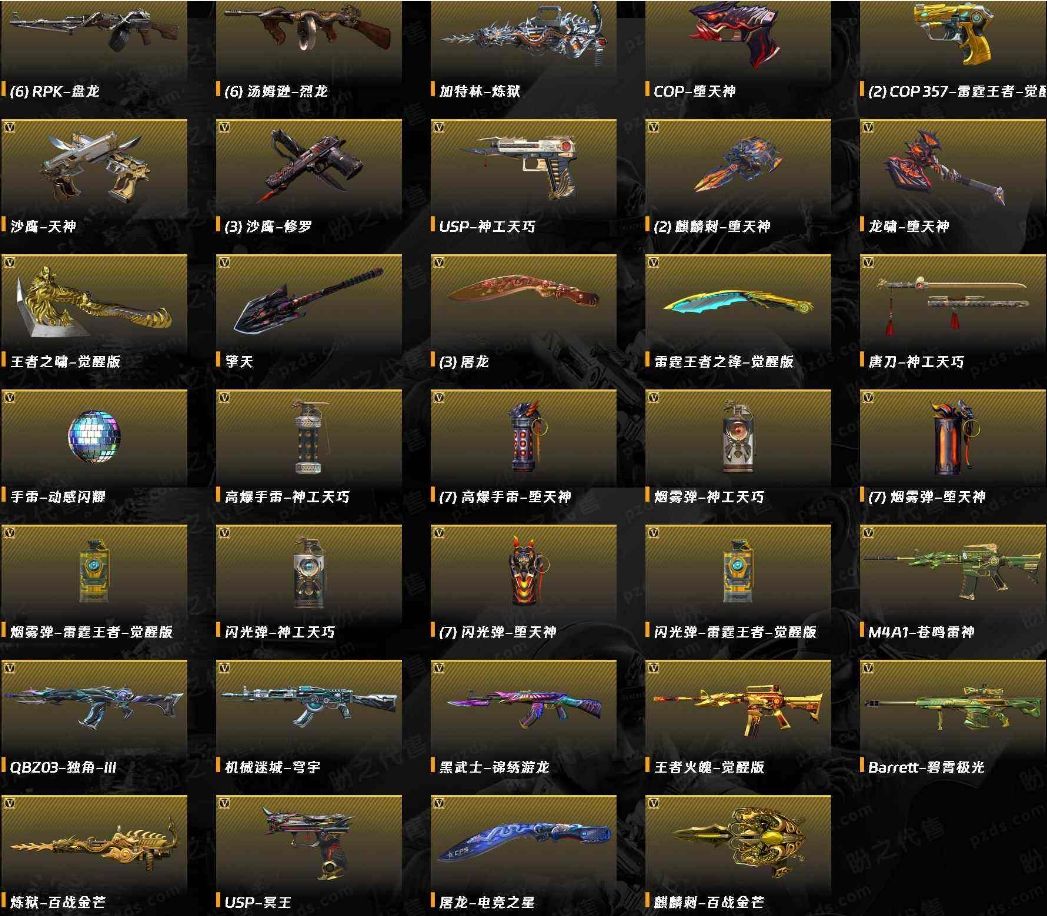Open the 手雷-动感闪耀 disco ball grenade
This screenshot has width=1047, height=916.
[x=94, y=436]
